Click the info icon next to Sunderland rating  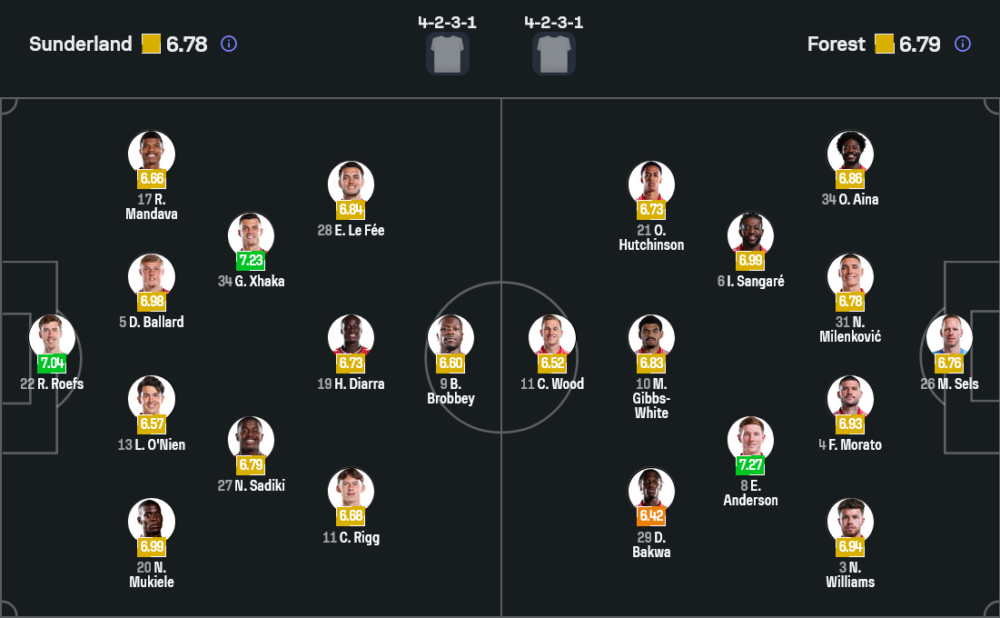point(229,44)
